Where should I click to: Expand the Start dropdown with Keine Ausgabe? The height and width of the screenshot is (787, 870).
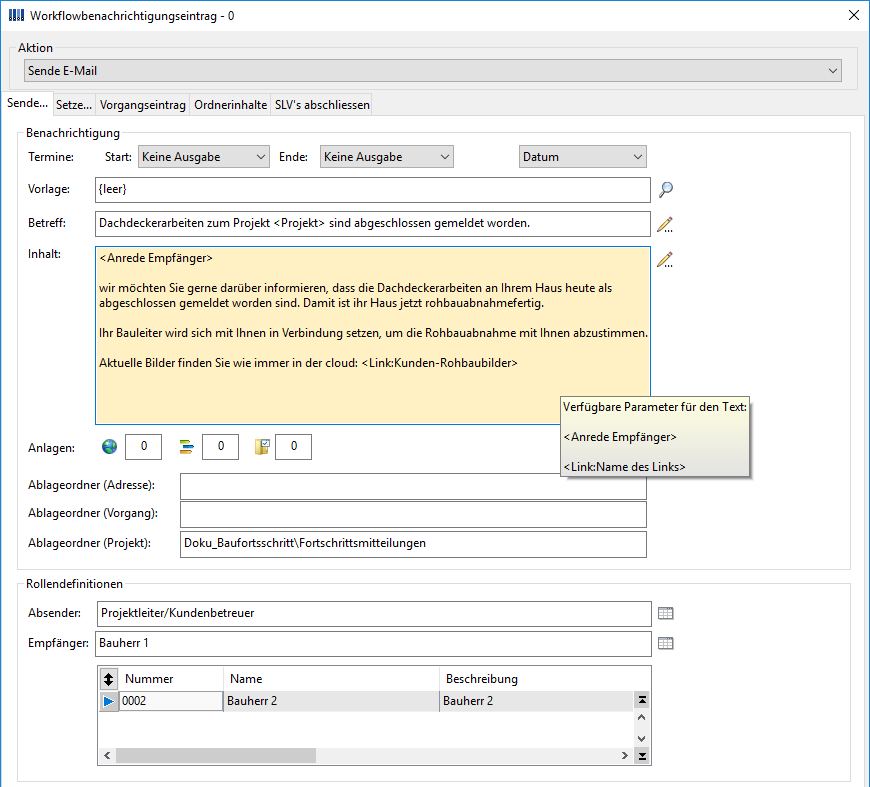pos(204,157)
